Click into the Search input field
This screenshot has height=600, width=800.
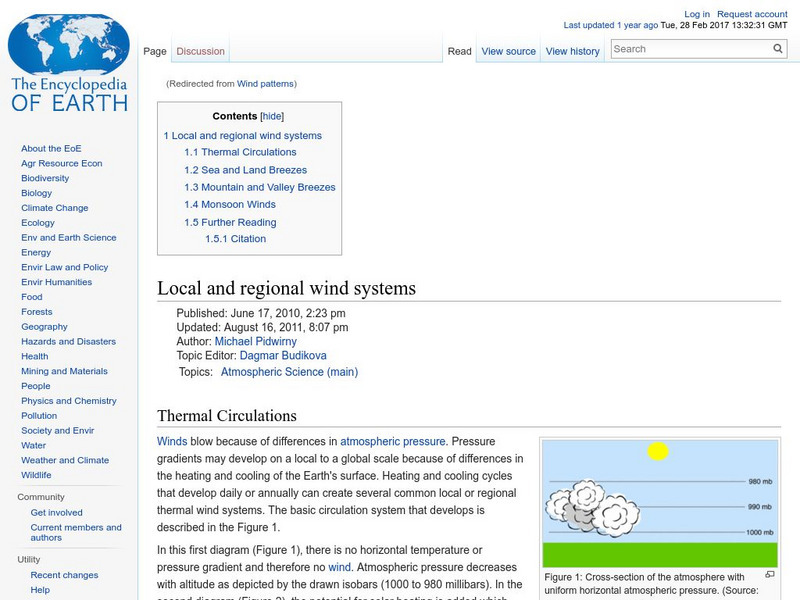pyautogui.click(x=691, y=49)
